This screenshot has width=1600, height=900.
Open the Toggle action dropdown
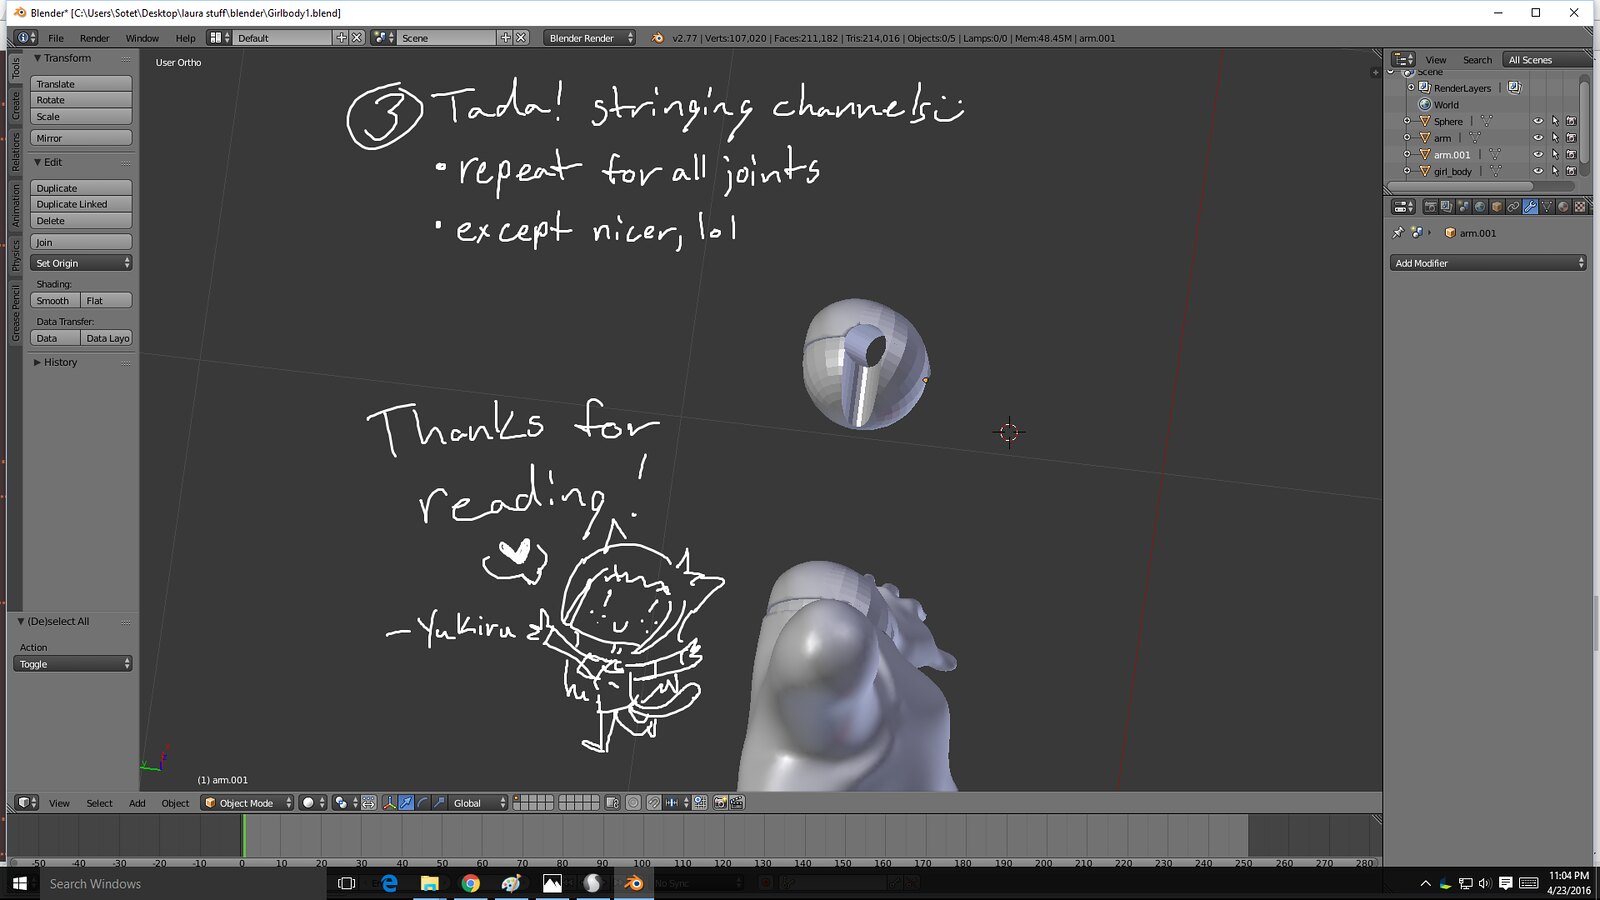pyautogui.click(x=73, y=664)
